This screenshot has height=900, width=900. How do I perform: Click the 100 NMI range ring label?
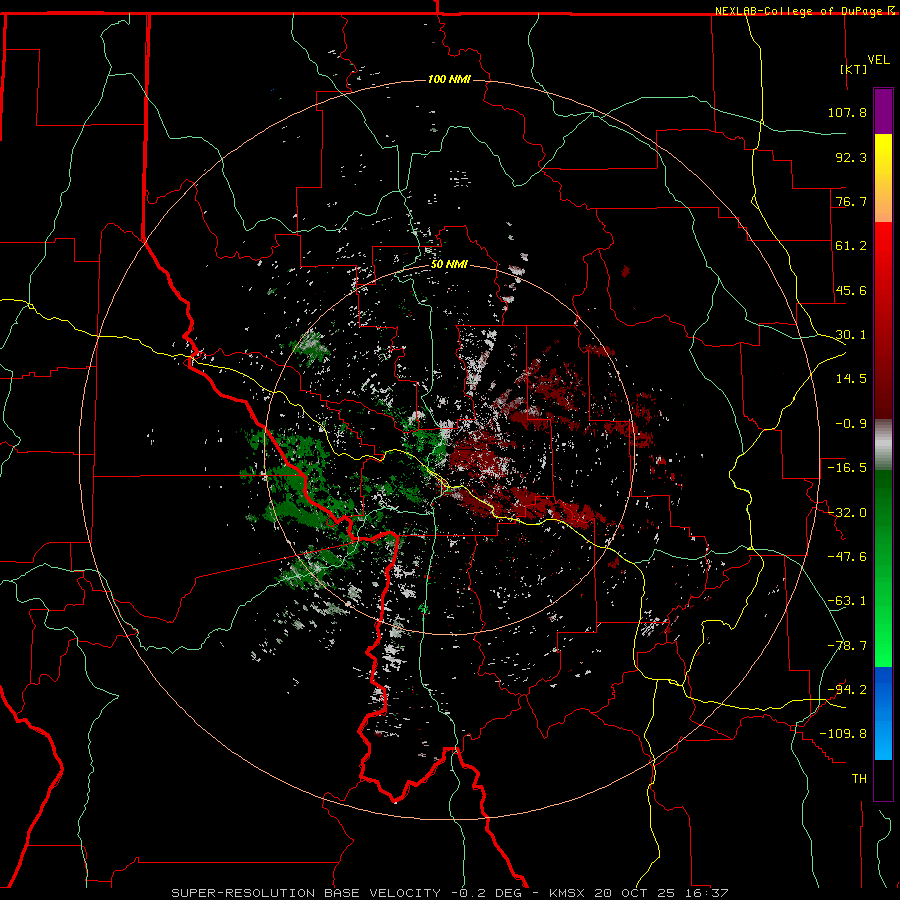pos(449,79)
